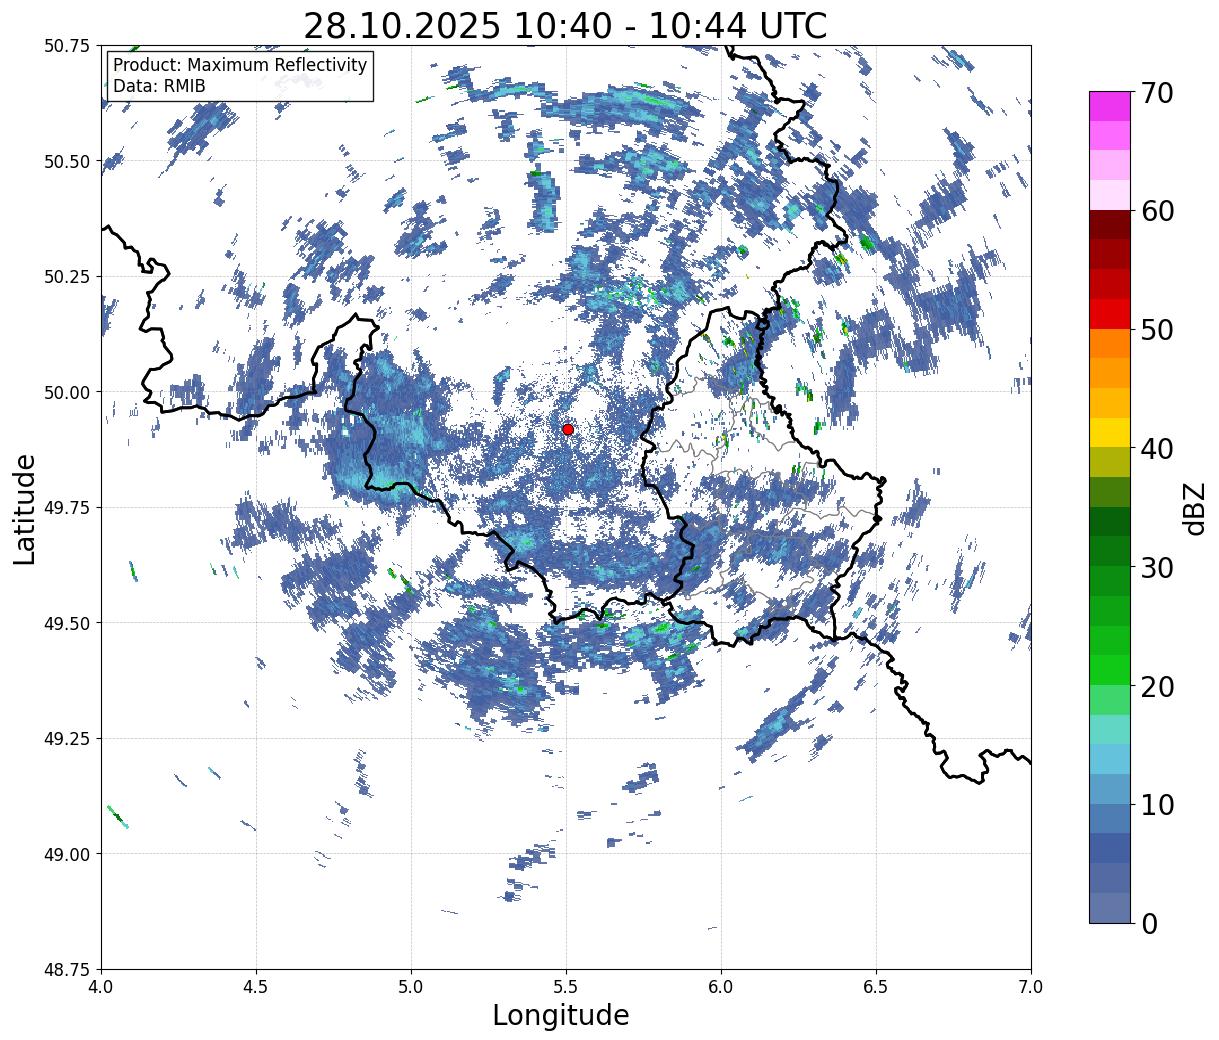The height and width of the screenshot is (1040, 1219).
Task: Click the latitude tick label 48.75
Action: tap(67, 970)
